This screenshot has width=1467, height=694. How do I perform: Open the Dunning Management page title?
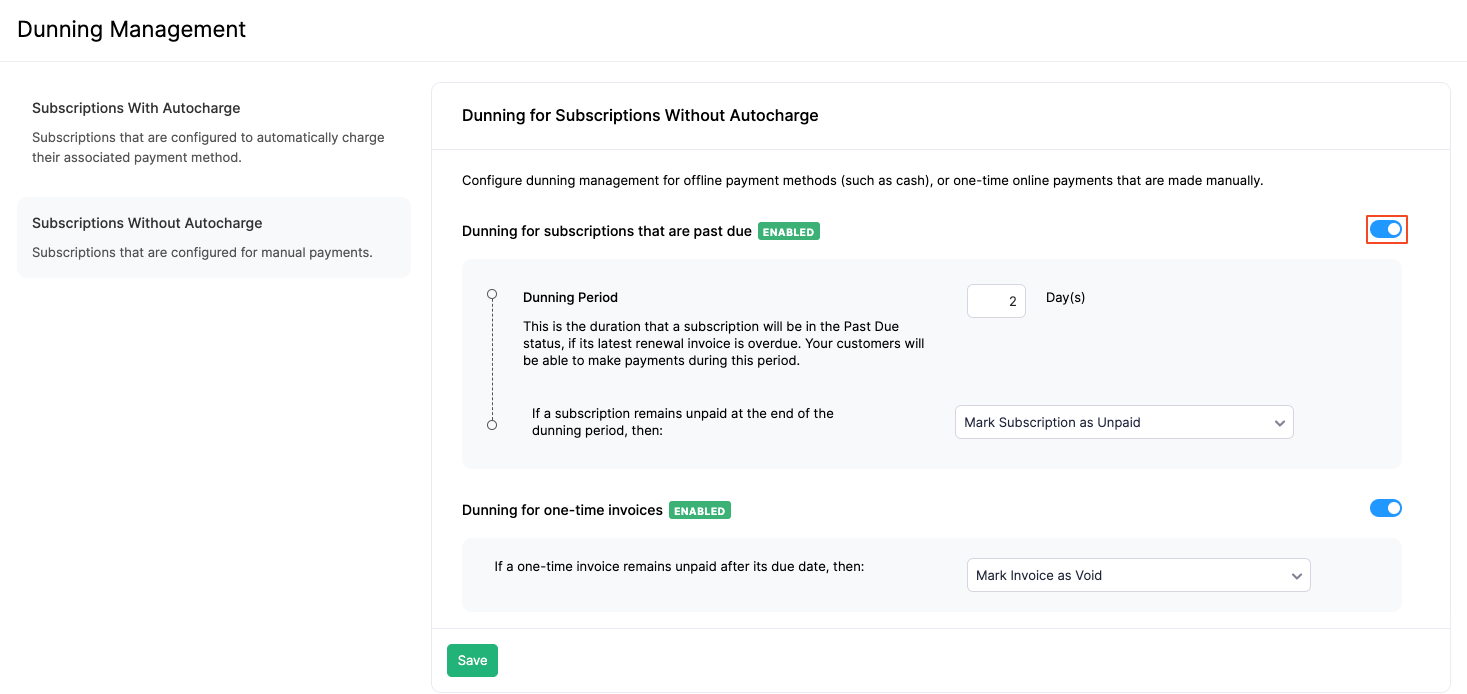pyautogui.click(x=131, y=29)
